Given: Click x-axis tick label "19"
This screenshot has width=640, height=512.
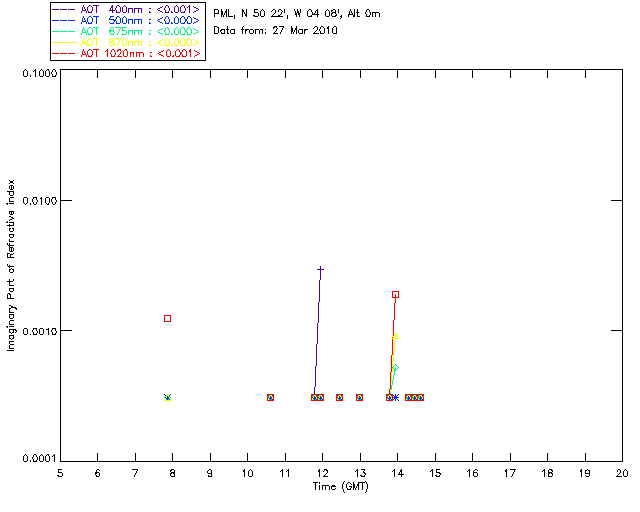Looking at the screenshot, I should (x=585, y=473).
